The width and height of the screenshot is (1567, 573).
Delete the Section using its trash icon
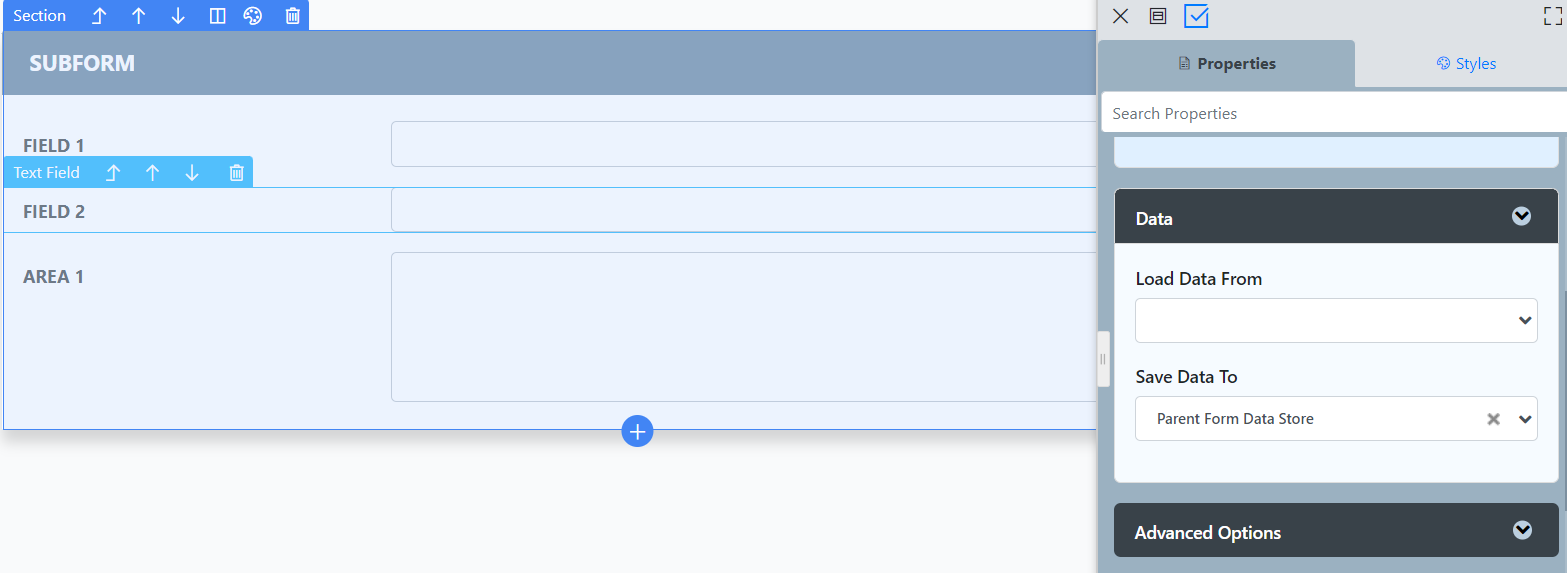pyautogui.click(x=292, y=16)
